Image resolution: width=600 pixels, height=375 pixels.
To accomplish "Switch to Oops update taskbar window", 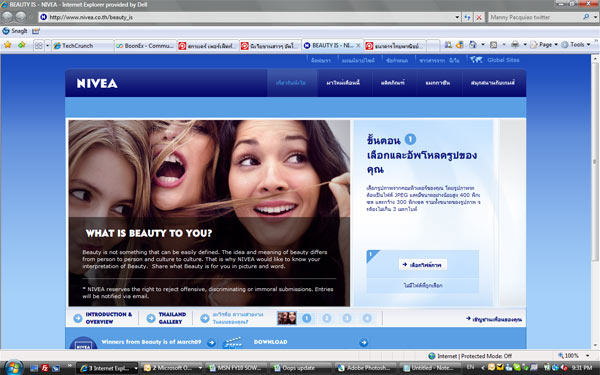I will click(x=301, y=368).
